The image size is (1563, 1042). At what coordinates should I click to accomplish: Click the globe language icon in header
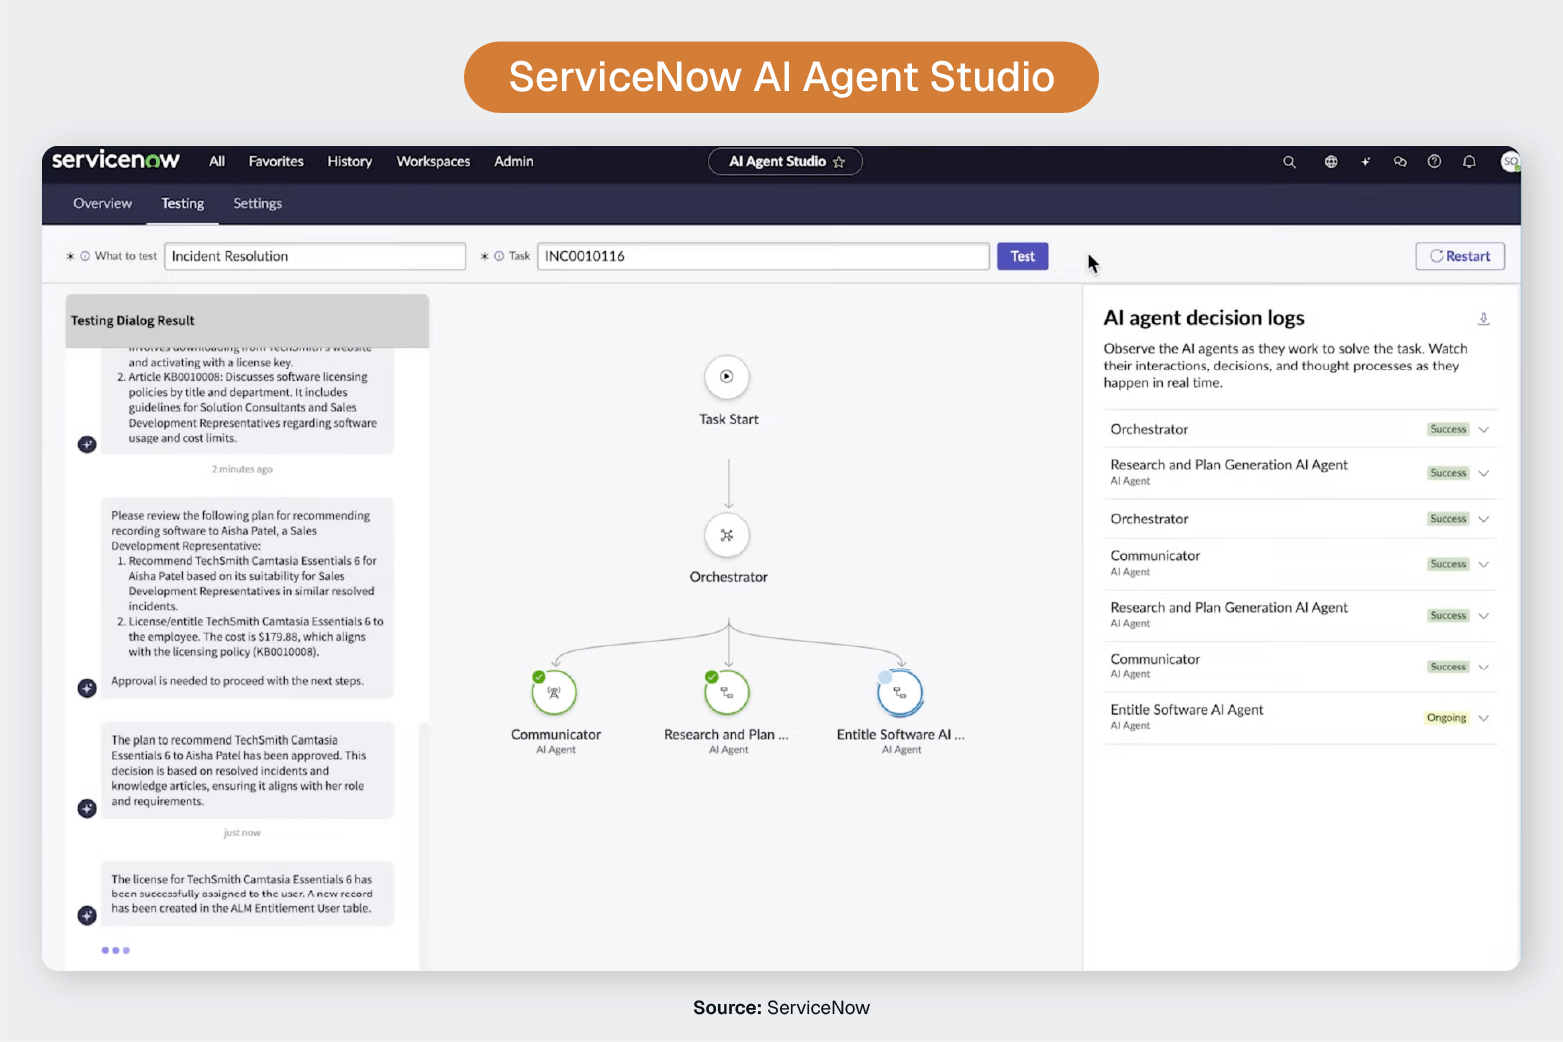point(1331,161)
